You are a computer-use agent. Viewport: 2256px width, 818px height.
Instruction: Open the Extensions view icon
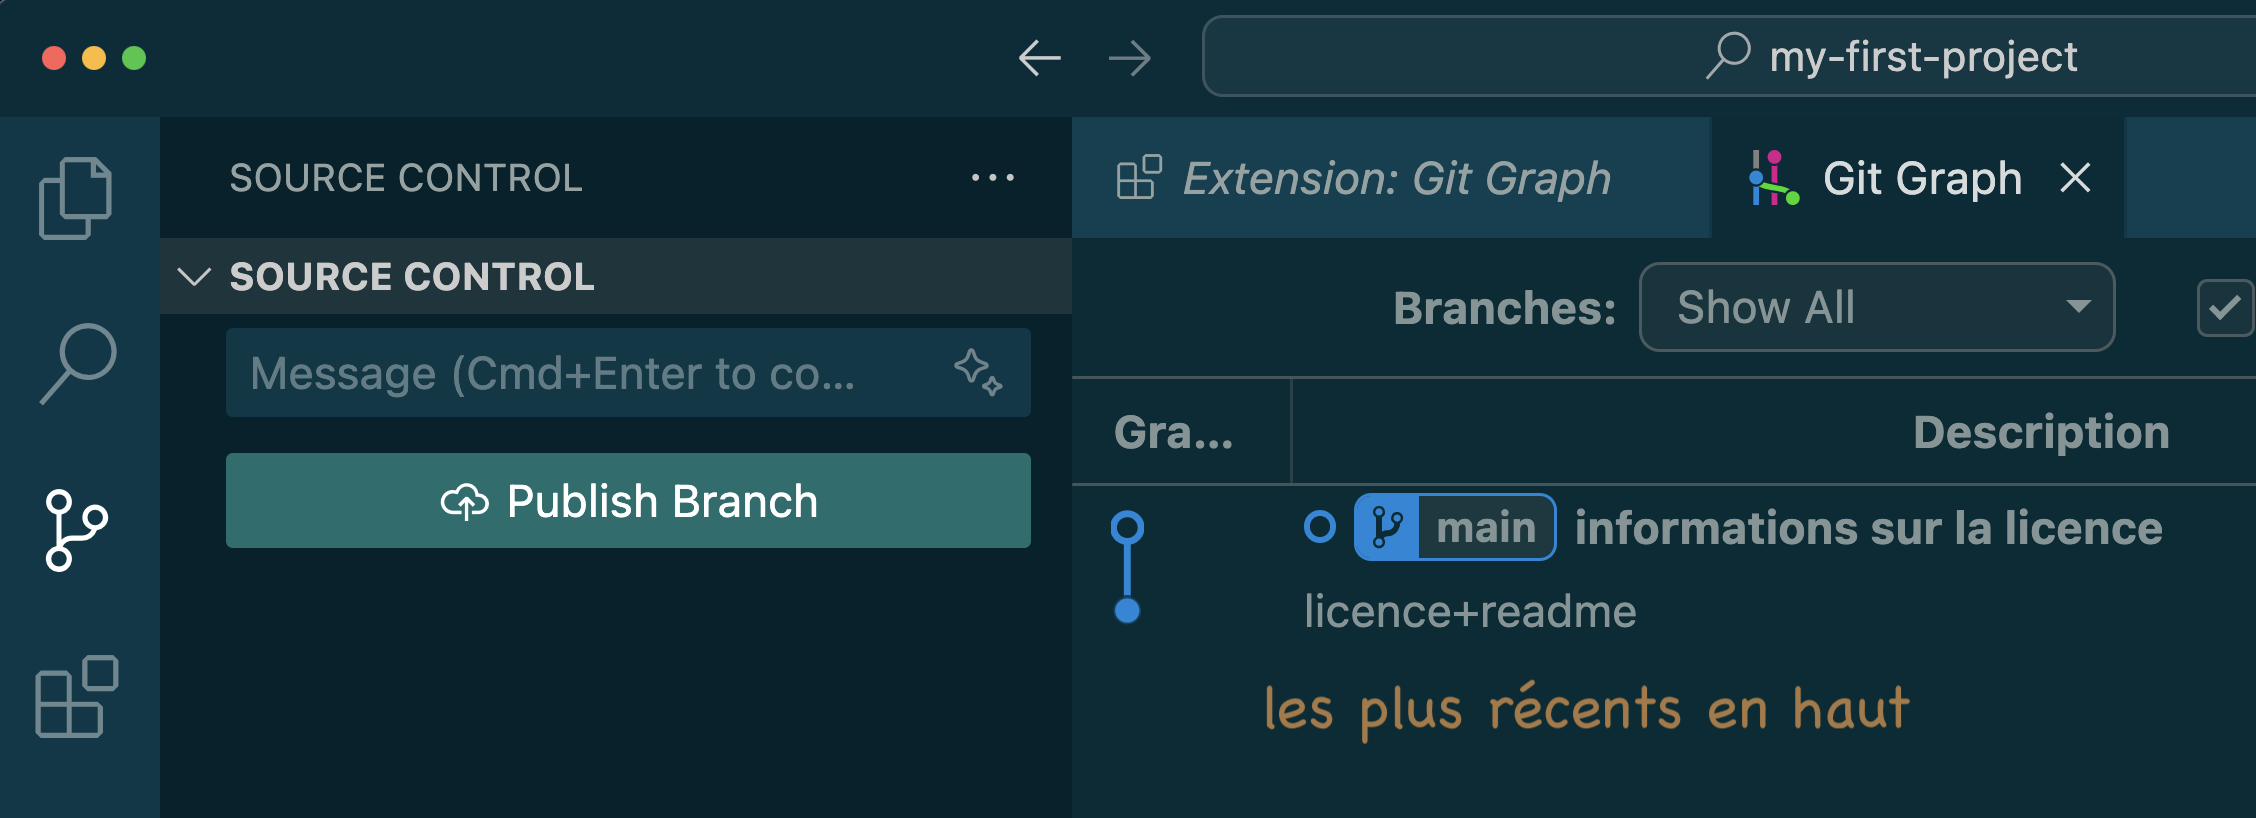(77, 697)
